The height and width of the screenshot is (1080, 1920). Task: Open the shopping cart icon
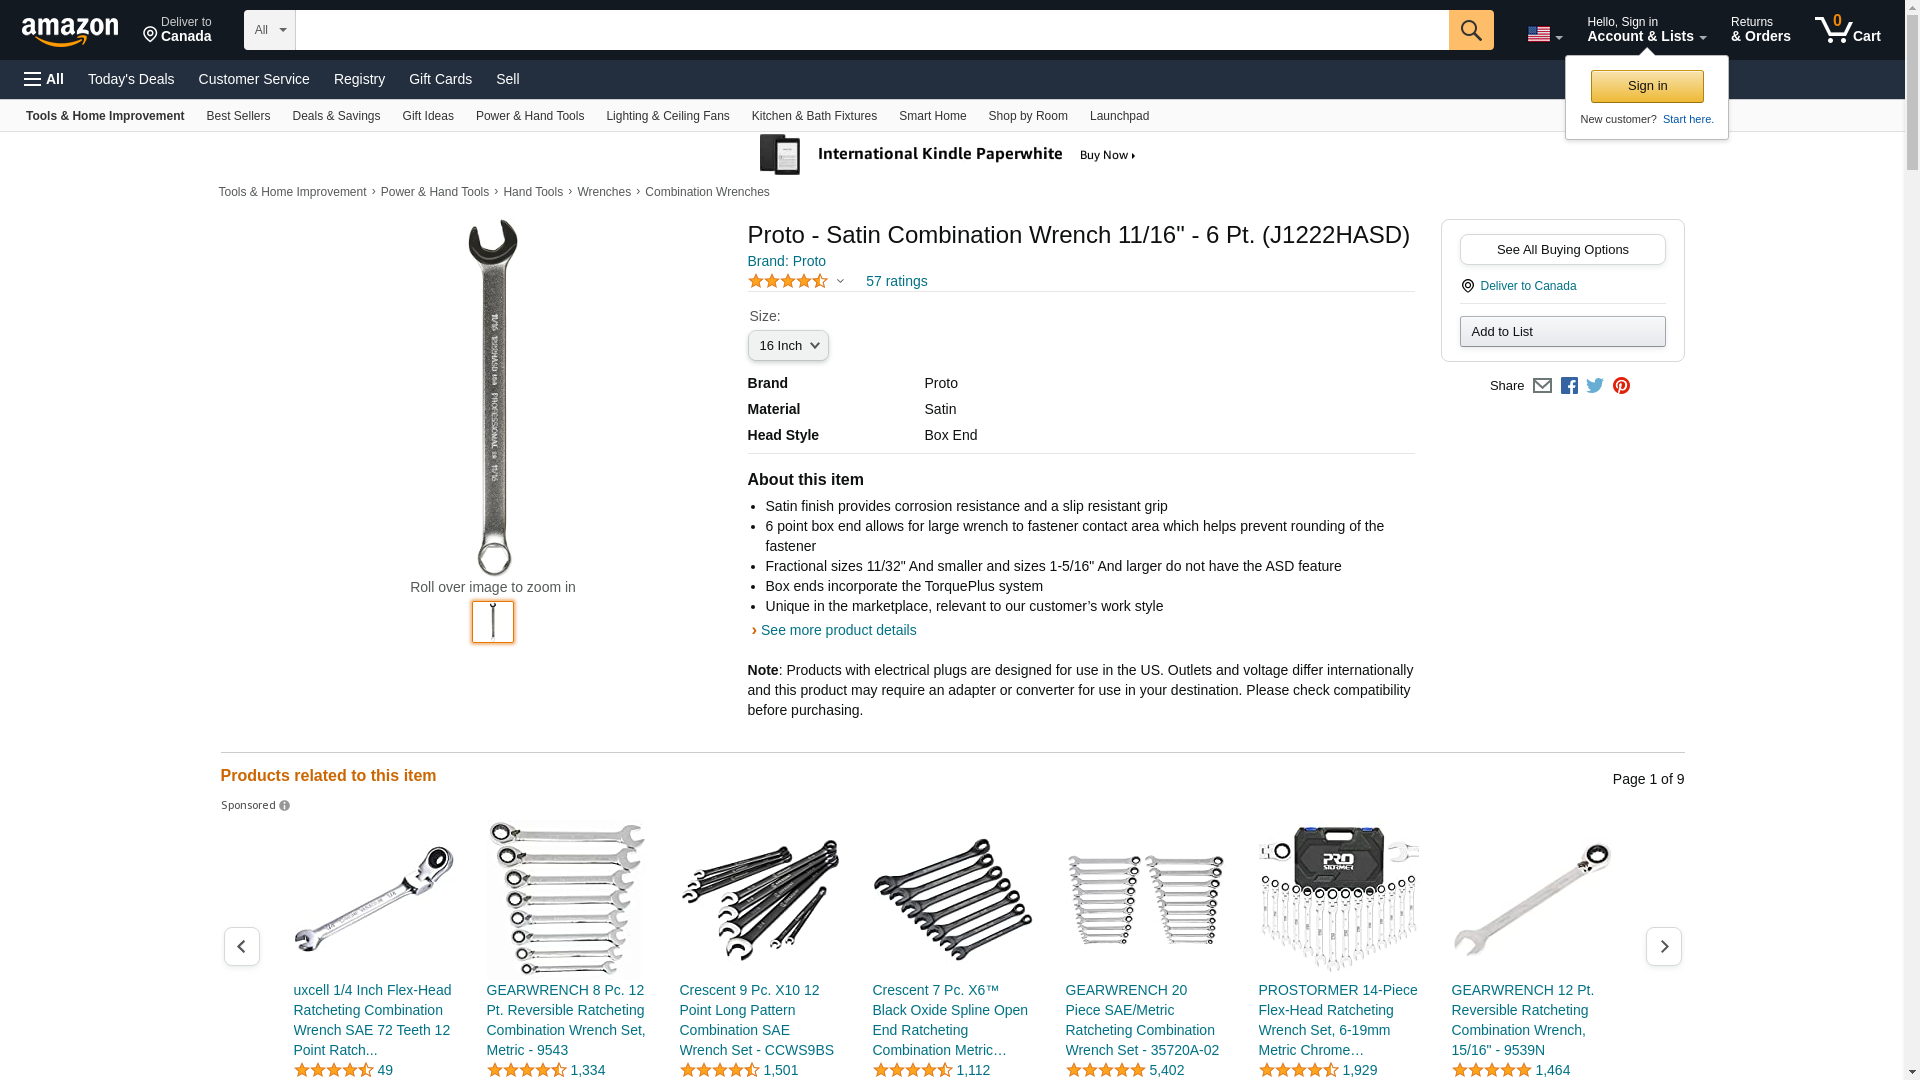(x=1847, y=30)
